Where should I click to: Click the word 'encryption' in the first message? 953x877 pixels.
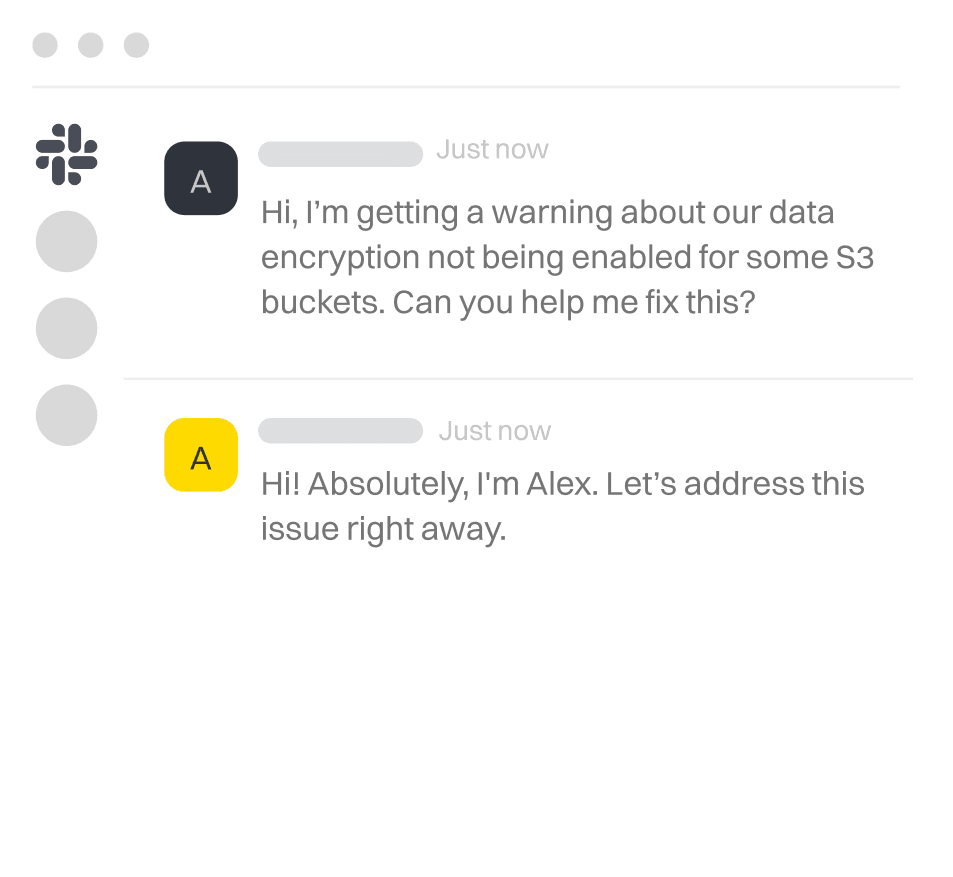pyautogui.click(x=341, y=258)
